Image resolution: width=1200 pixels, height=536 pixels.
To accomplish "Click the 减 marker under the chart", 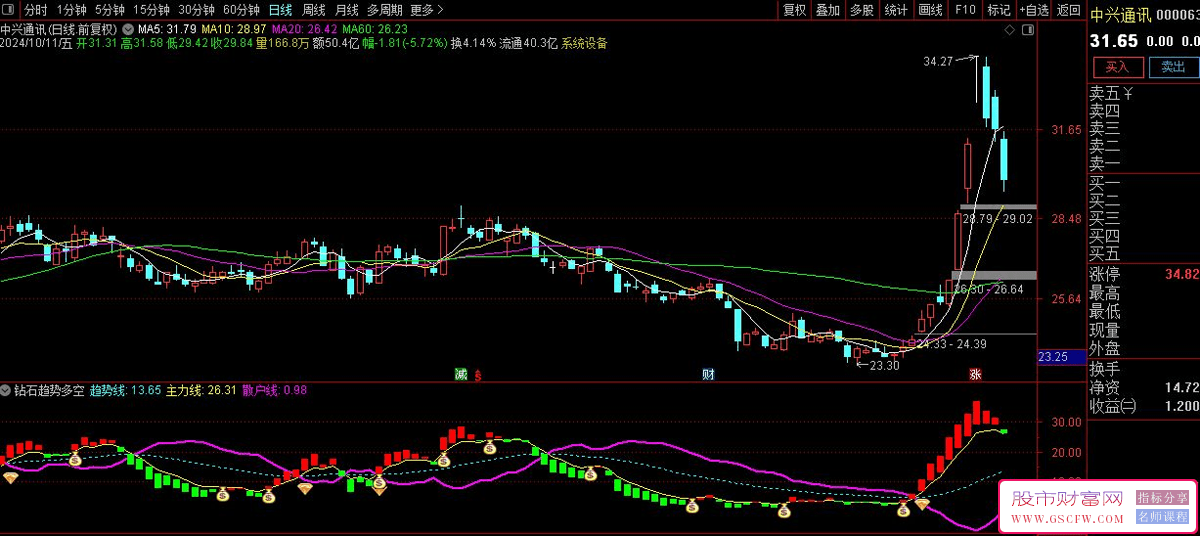I will point(460,375).
